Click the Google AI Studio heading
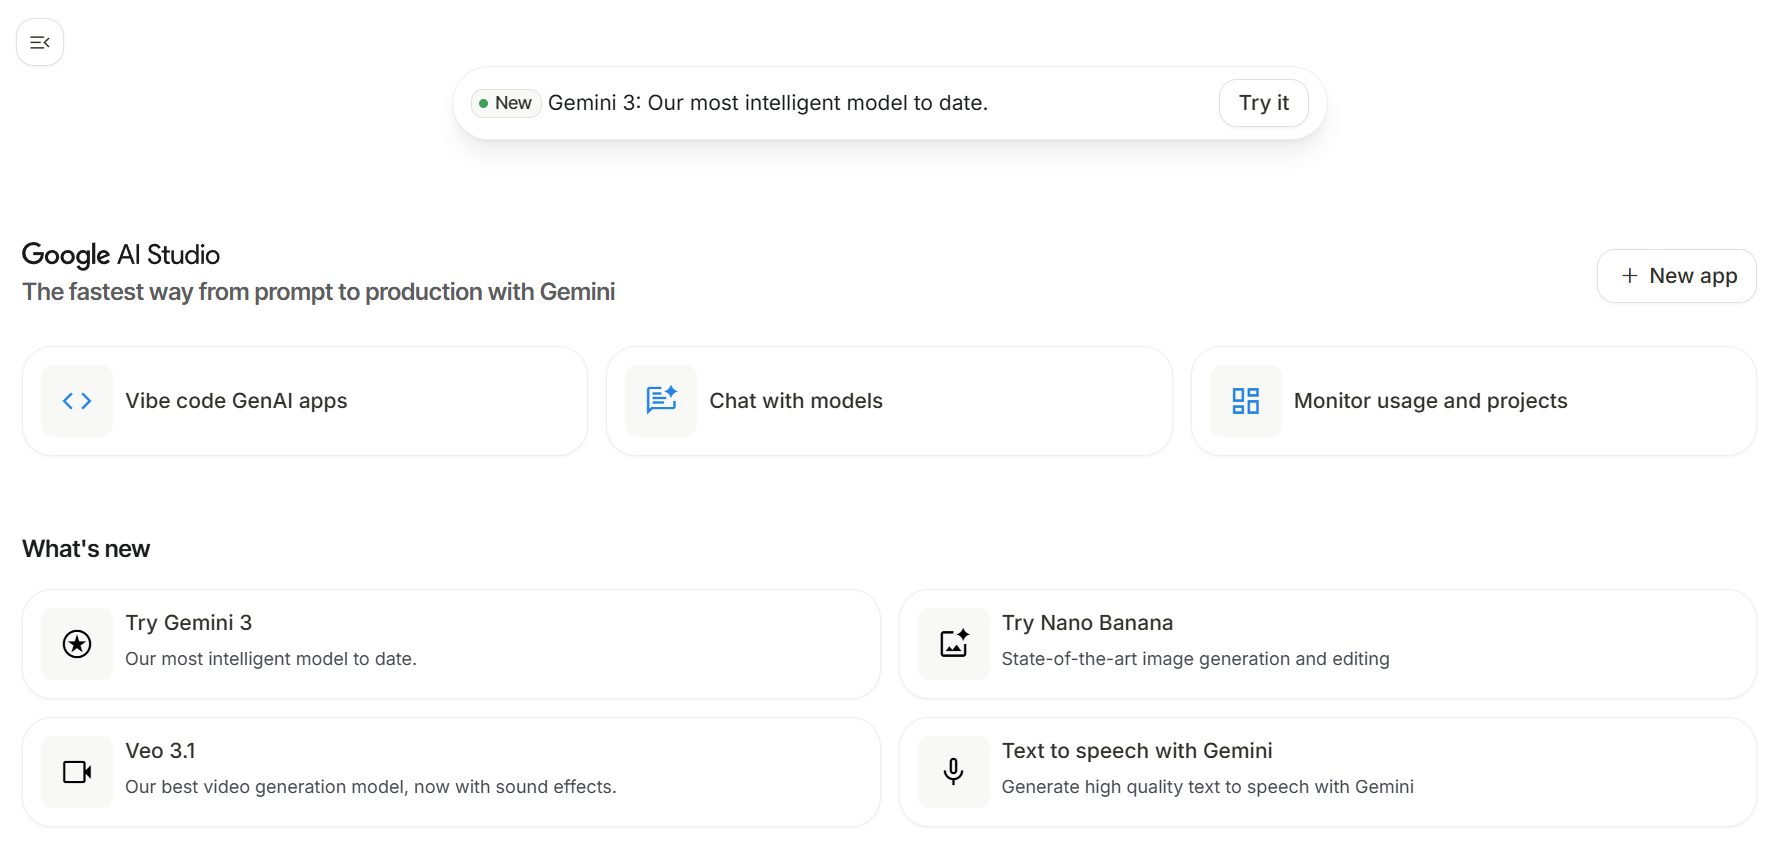Image resolution: width=1781 pixels, height=846 pixels. click(x=121, y=255)
